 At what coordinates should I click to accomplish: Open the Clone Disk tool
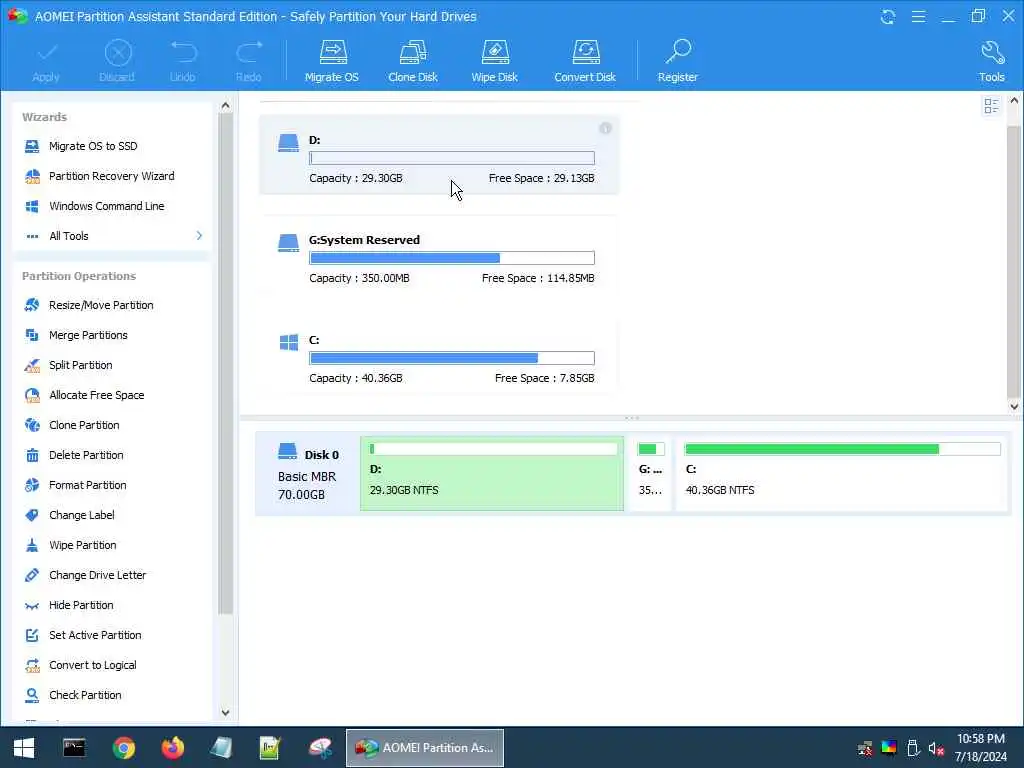(x=413, y=61)
